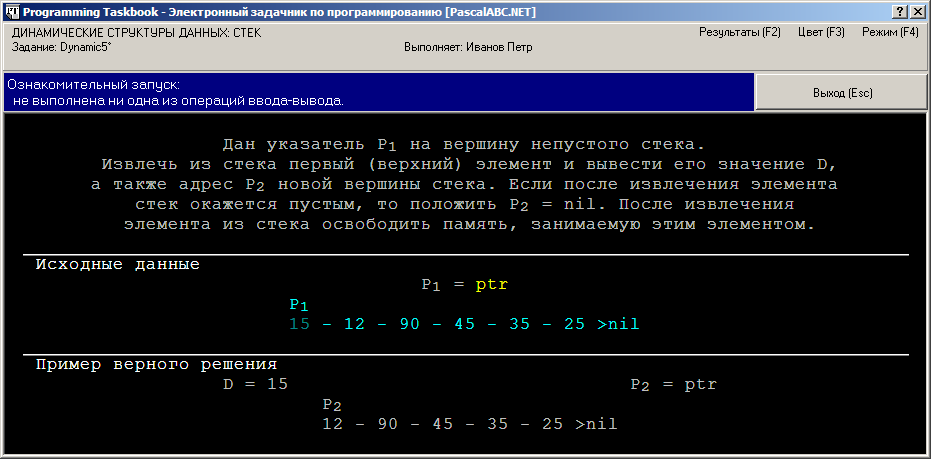
Task: Click the cyan P1 pointer label
Action: 299,305
